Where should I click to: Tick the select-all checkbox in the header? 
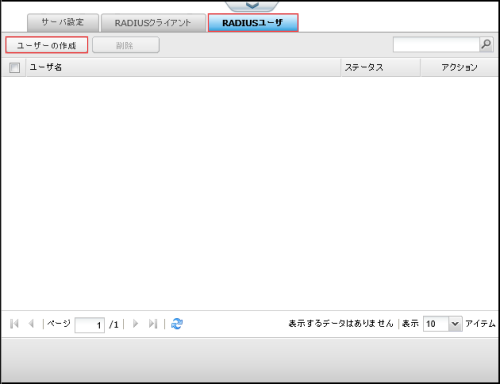pyautogui.click(x=14, y=68)
